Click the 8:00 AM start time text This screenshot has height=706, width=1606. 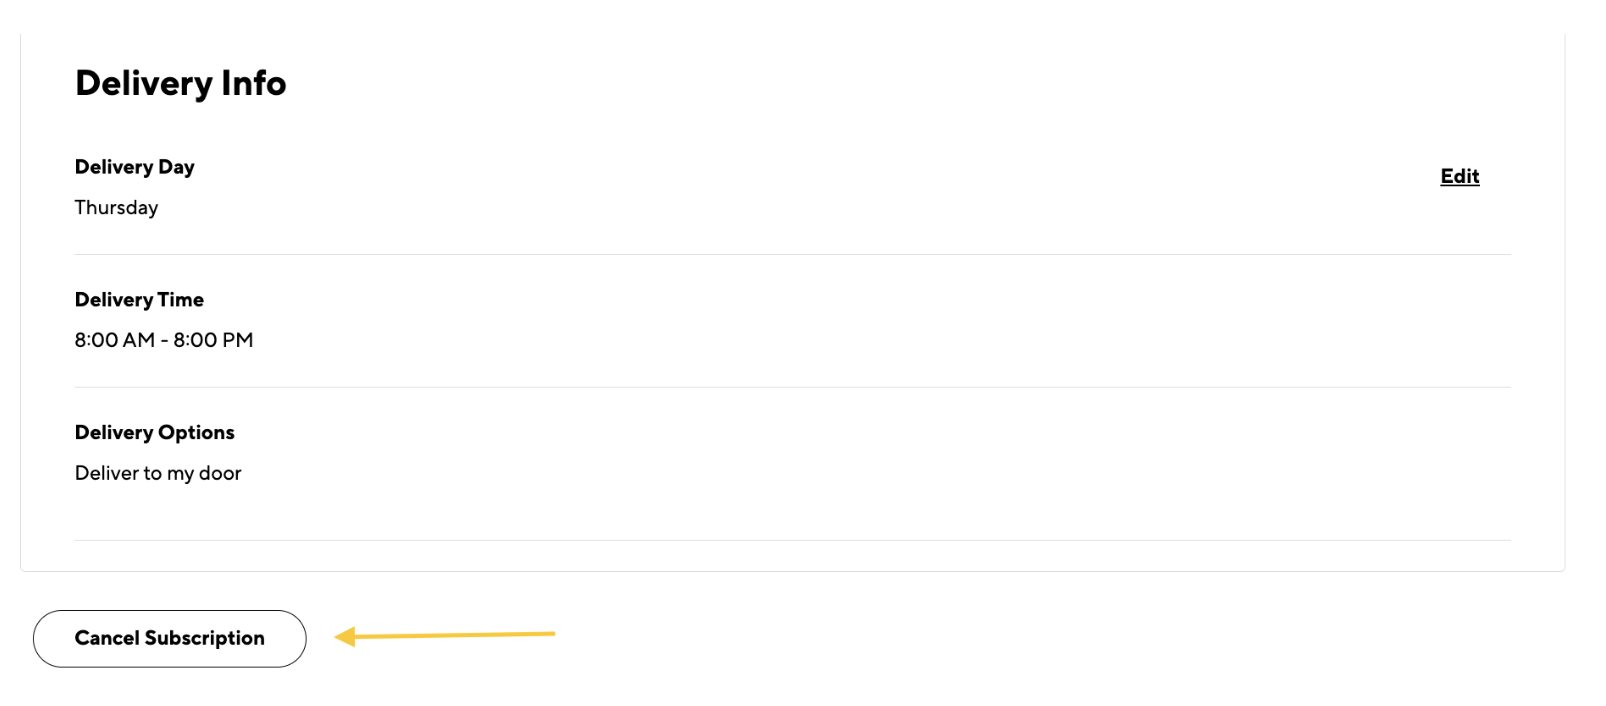point(114,340)
